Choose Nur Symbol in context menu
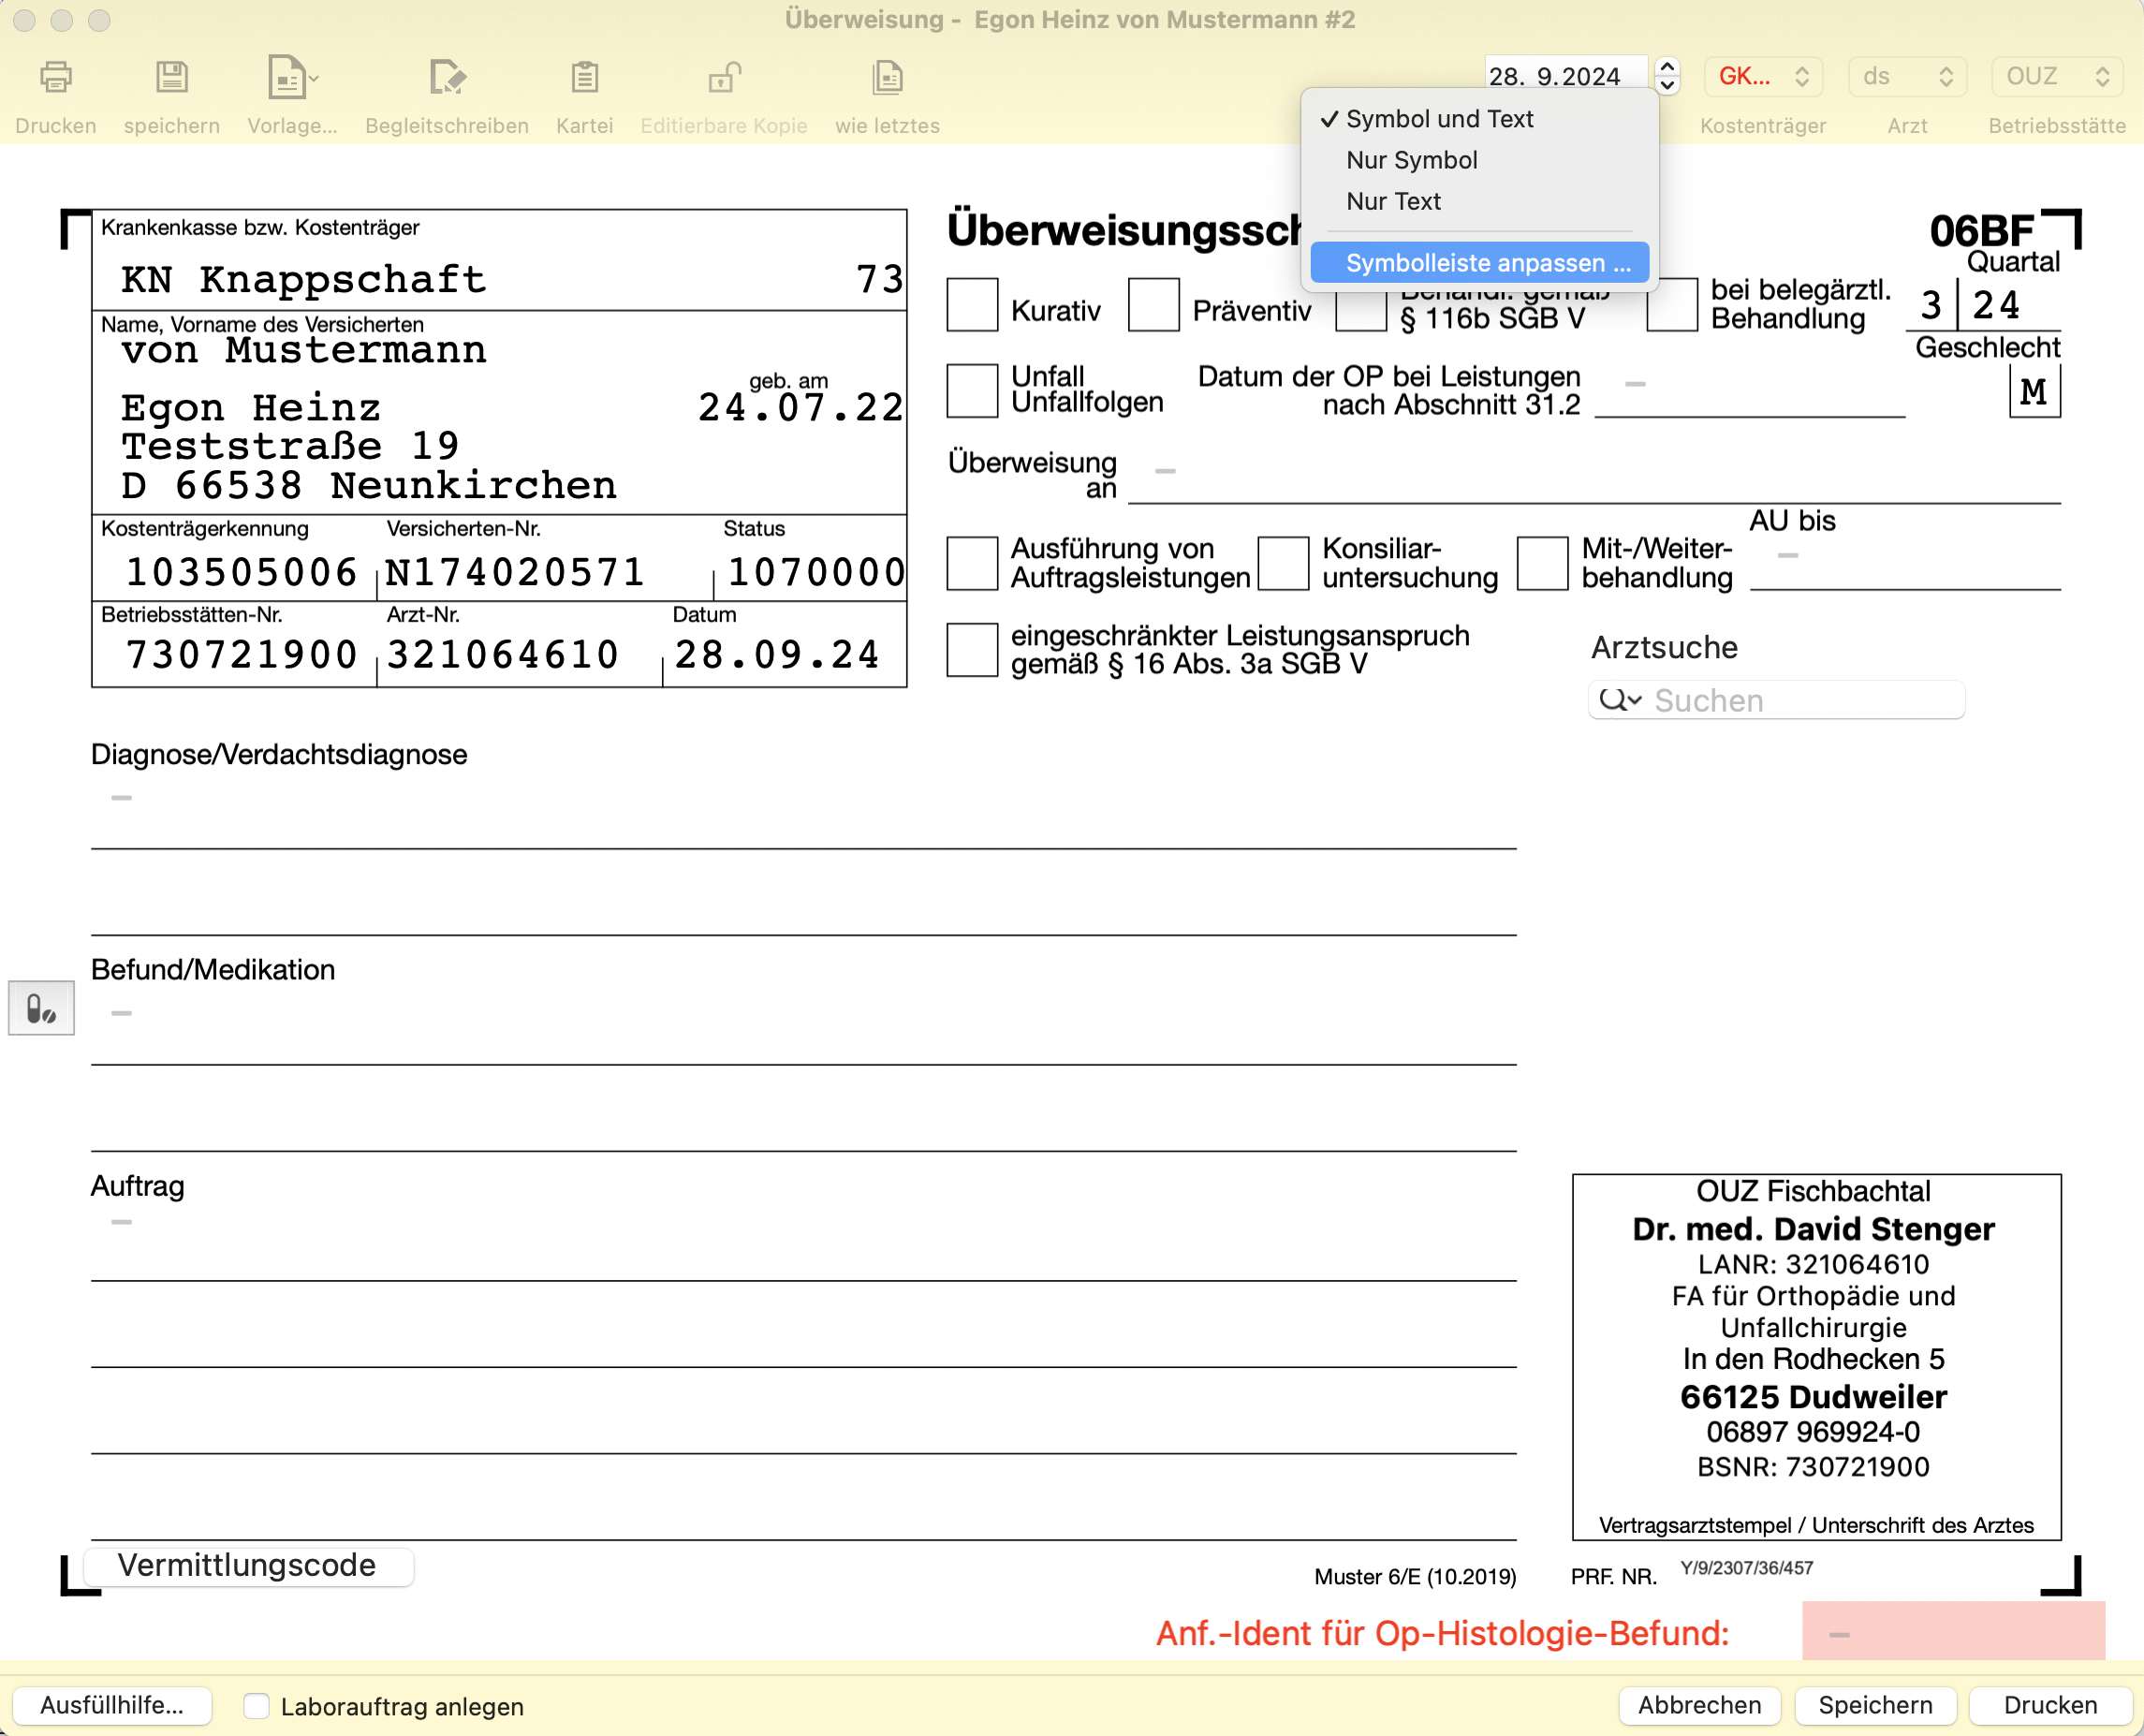The width and height of the screenshot is (2144, 1736). (x=1480, y=160)
